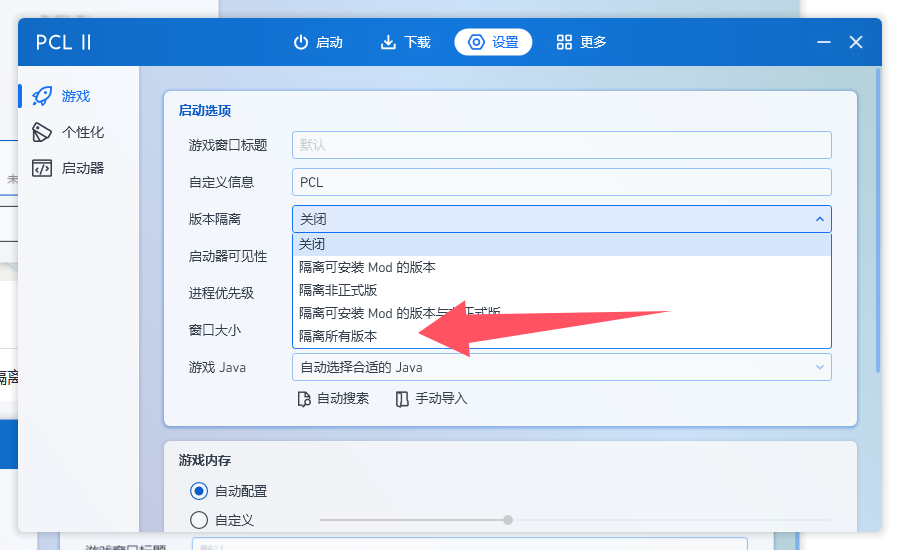The image size is (900, 550).
Task: Click the code icon beside 启动器
Action: [42, 168]
